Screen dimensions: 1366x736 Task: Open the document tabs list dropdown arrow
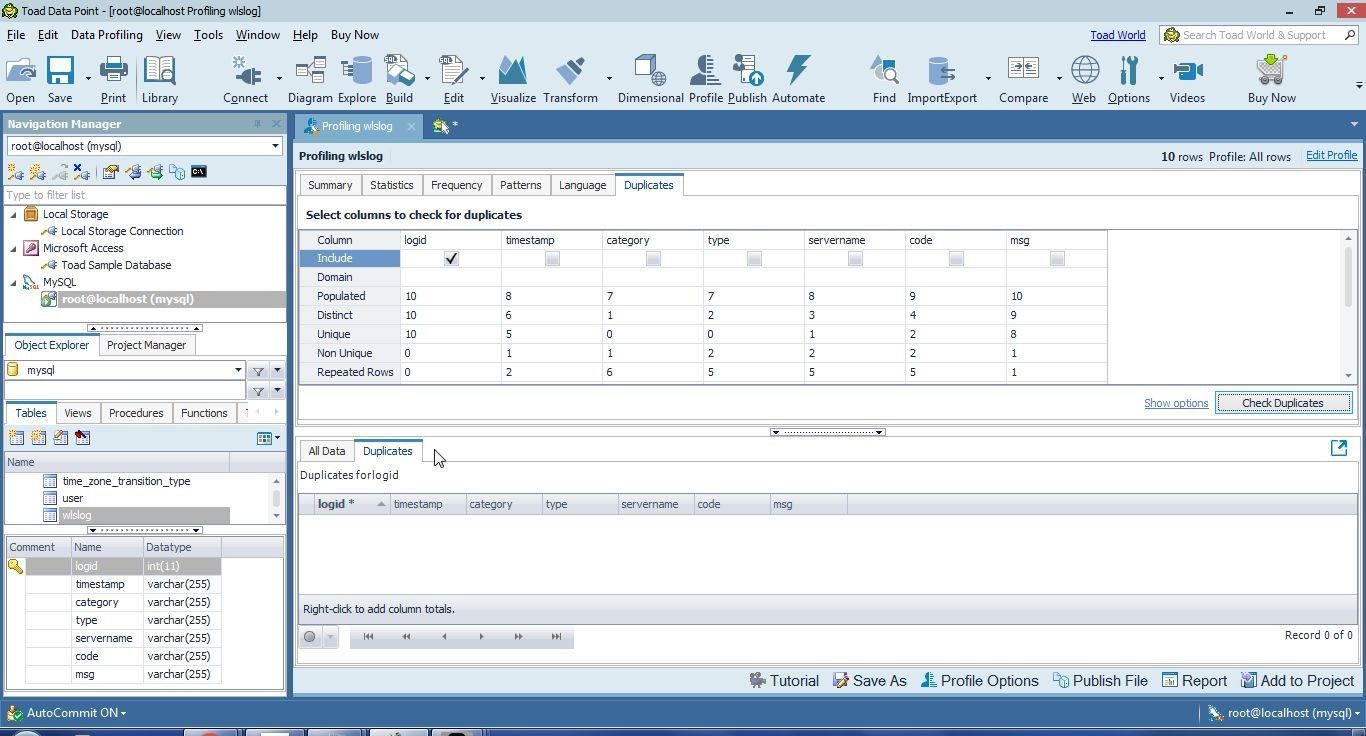pos(1354,125)
